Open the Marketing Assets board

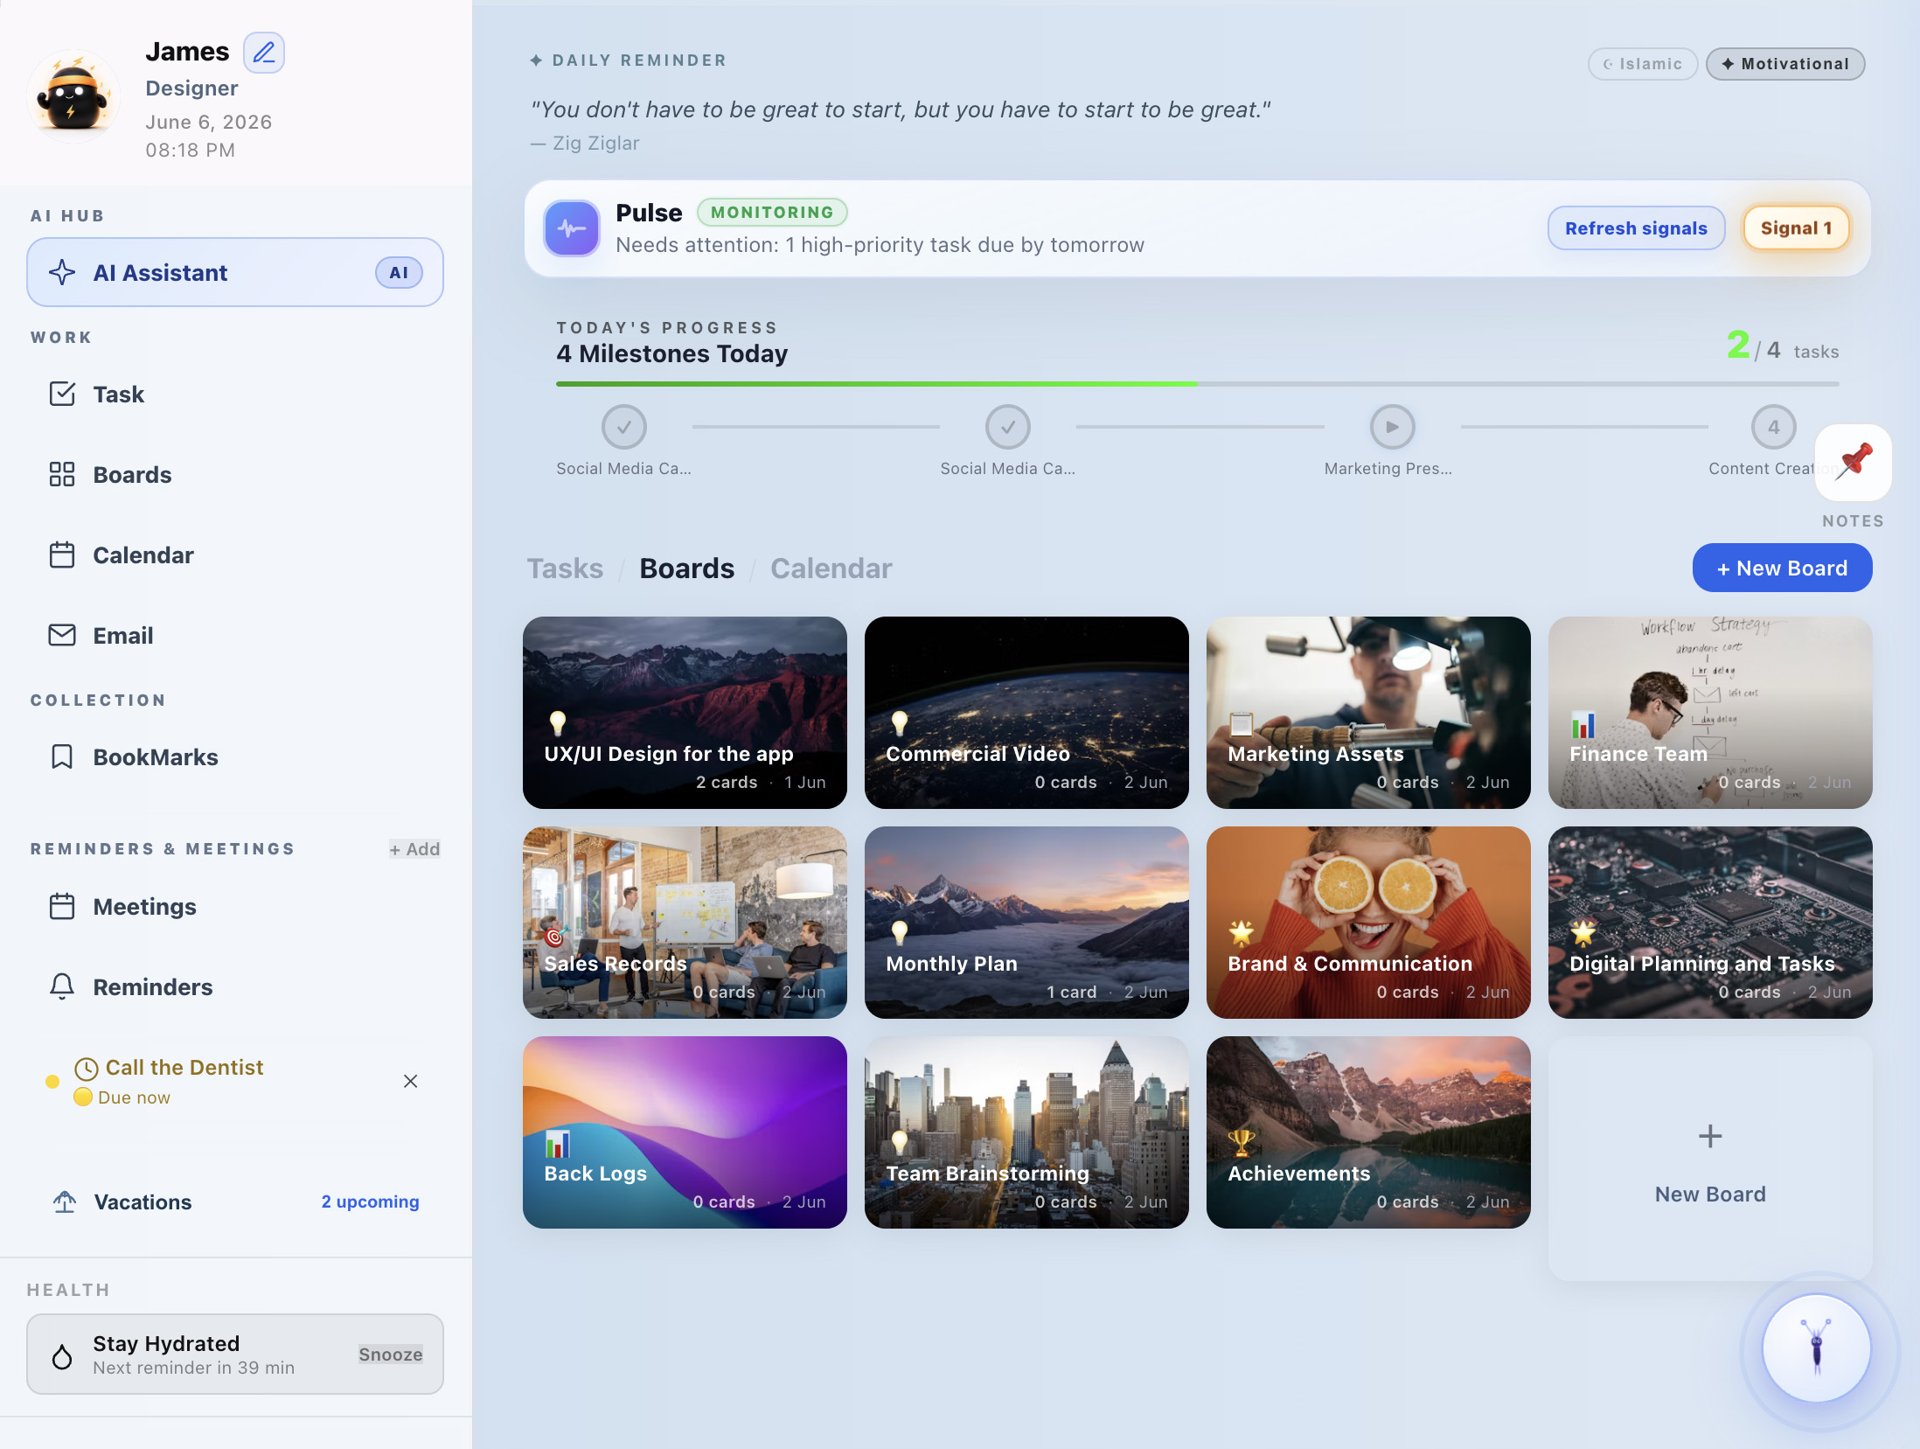pos(1368,712)
